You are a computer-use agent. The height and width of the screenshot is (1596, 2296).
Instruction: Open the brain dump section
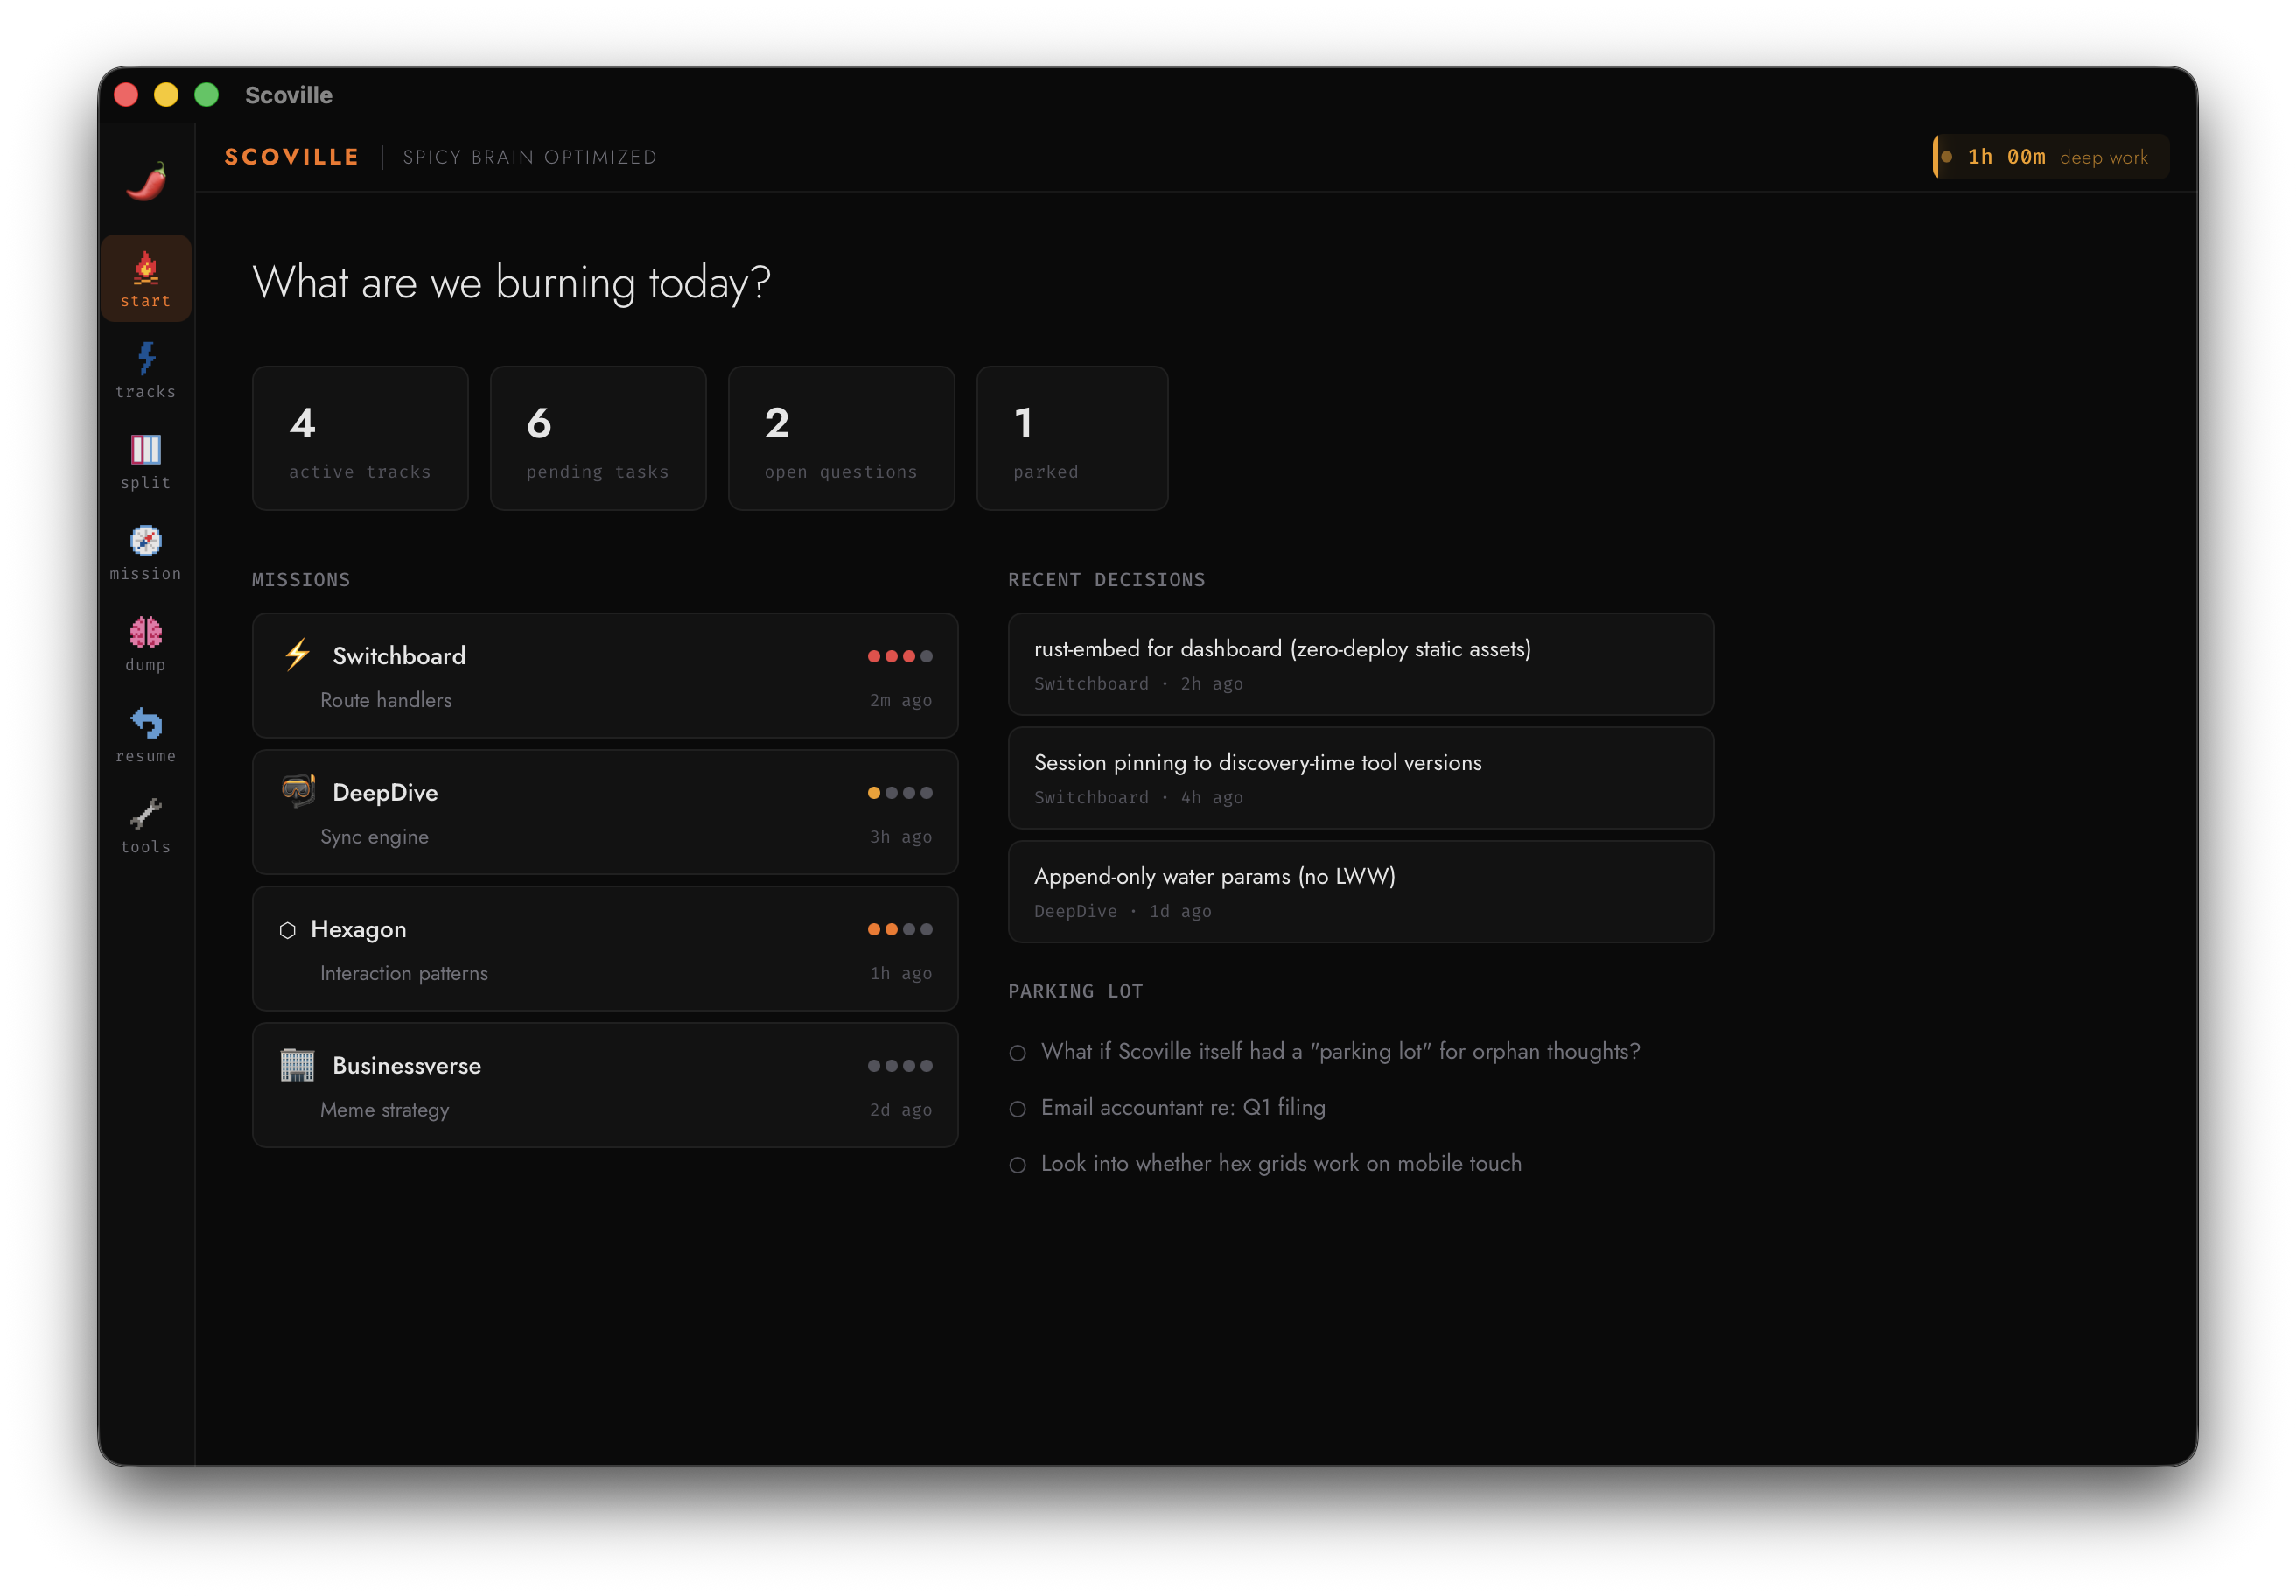(x=146, y=644)
